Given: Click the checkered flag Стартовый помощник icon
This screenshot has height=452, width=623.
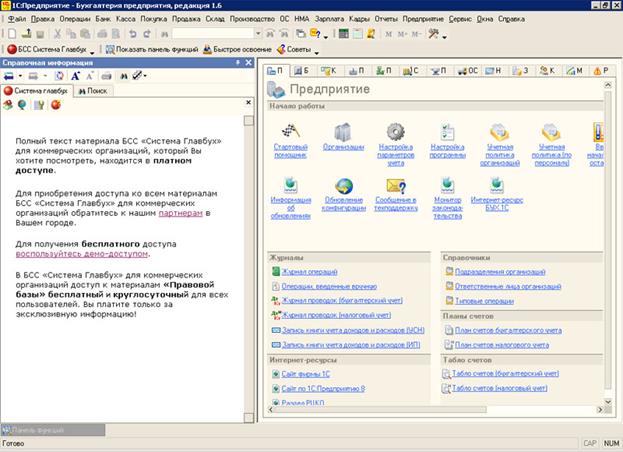Looking at the screenshot, I should click(x=290, y=131).
